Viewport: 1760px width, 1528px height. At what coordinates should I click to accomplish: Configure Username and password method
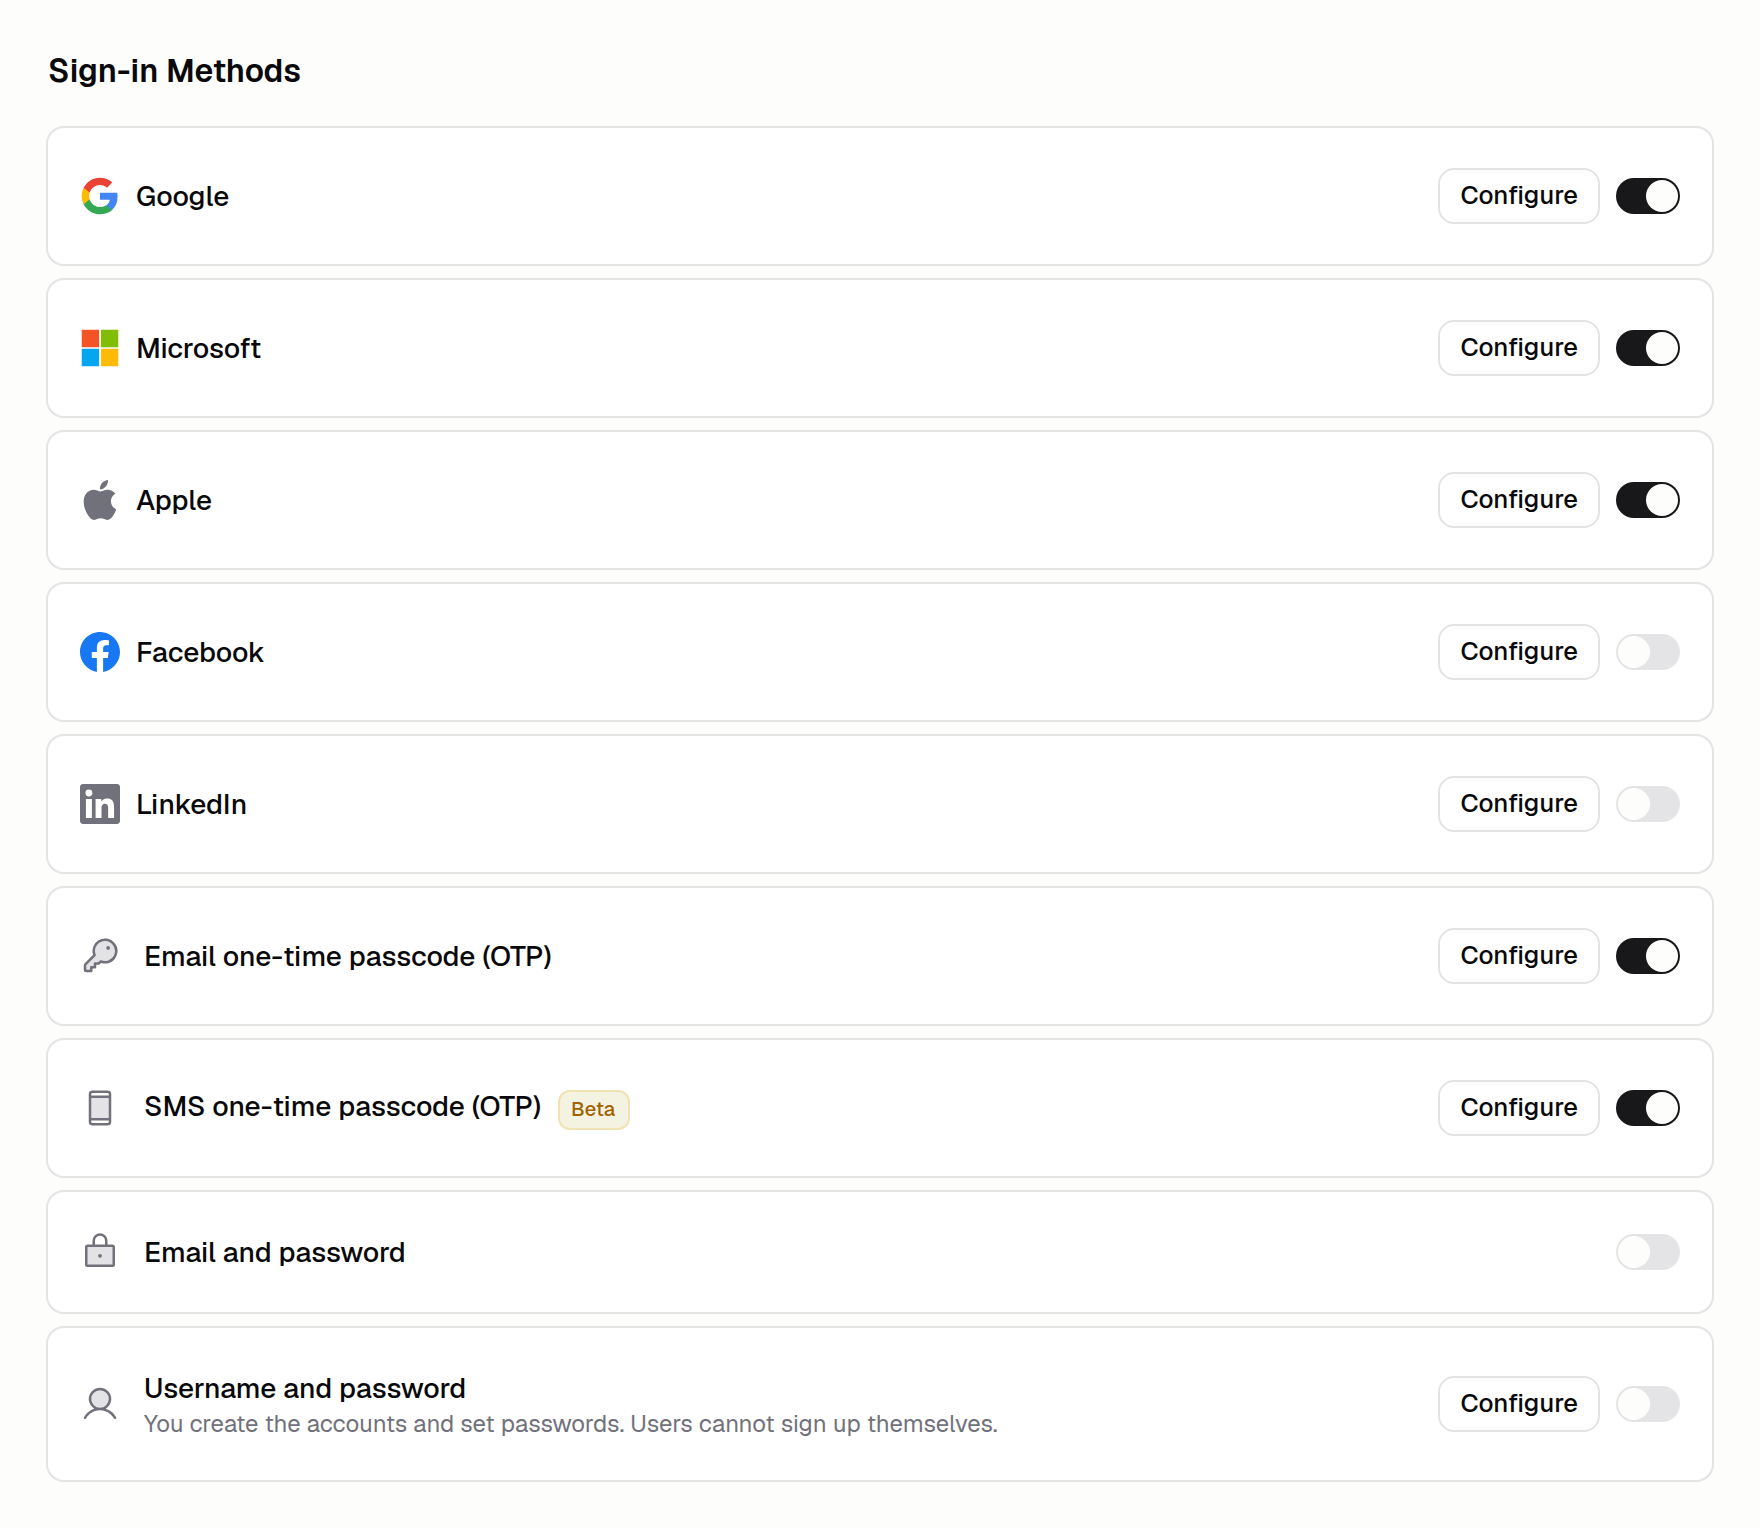tap(1519, 1404)
